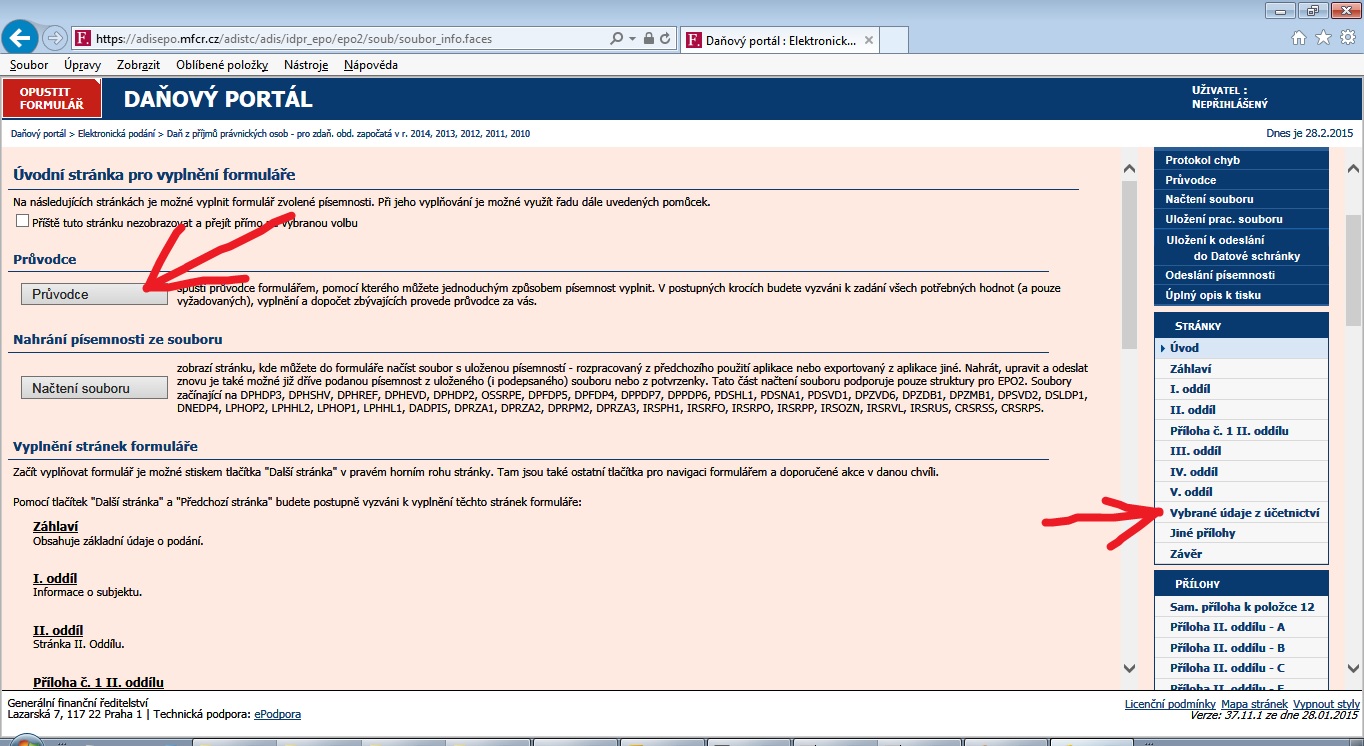Image resolution: width=1364 pixels, height=746 pixels.
Task: Enable 'Příště tuto stránku nezobrazovat' checkbox
Action: [x=23, y=222]
